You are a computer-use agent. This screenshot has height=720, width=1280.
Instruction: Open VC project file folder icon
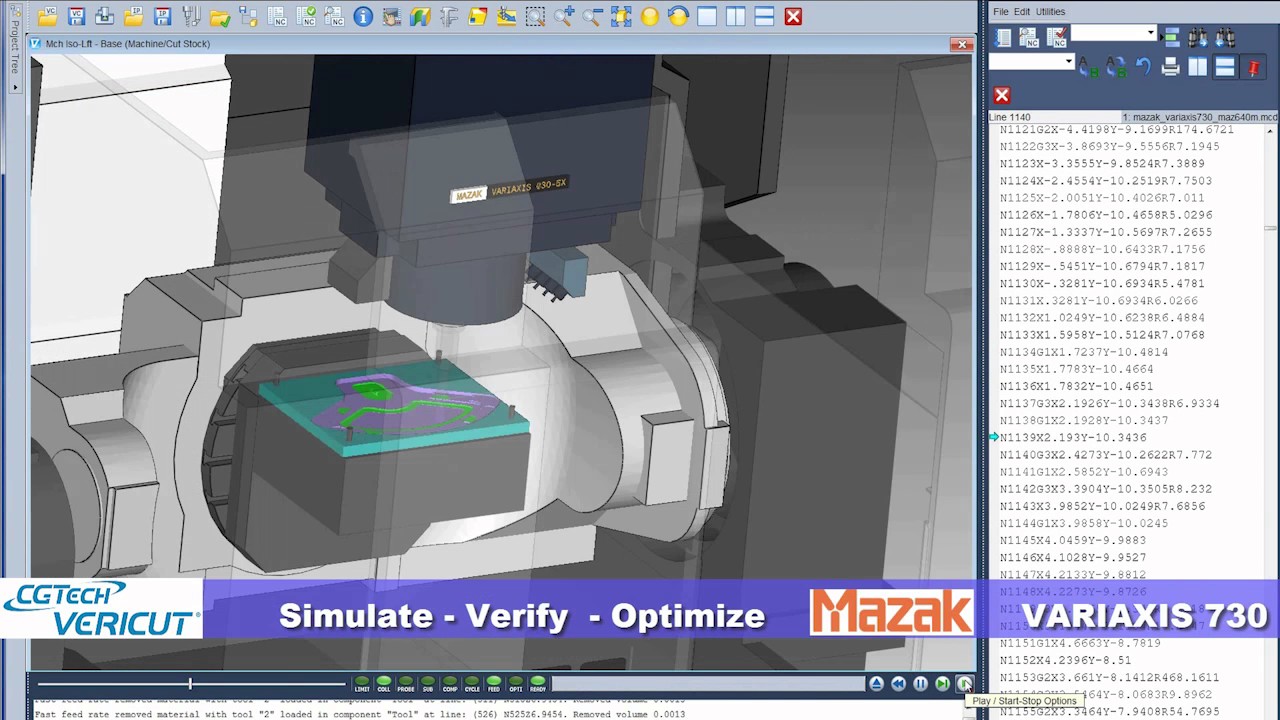48,16
